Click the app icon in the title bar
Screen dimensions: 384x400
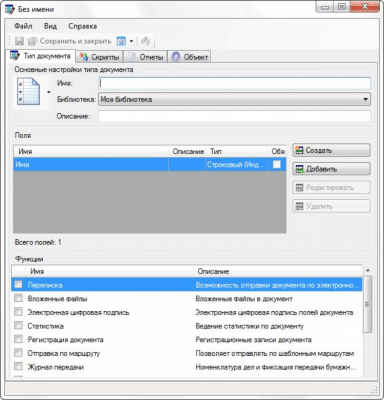pyautogui.click(x=10, y=9)
